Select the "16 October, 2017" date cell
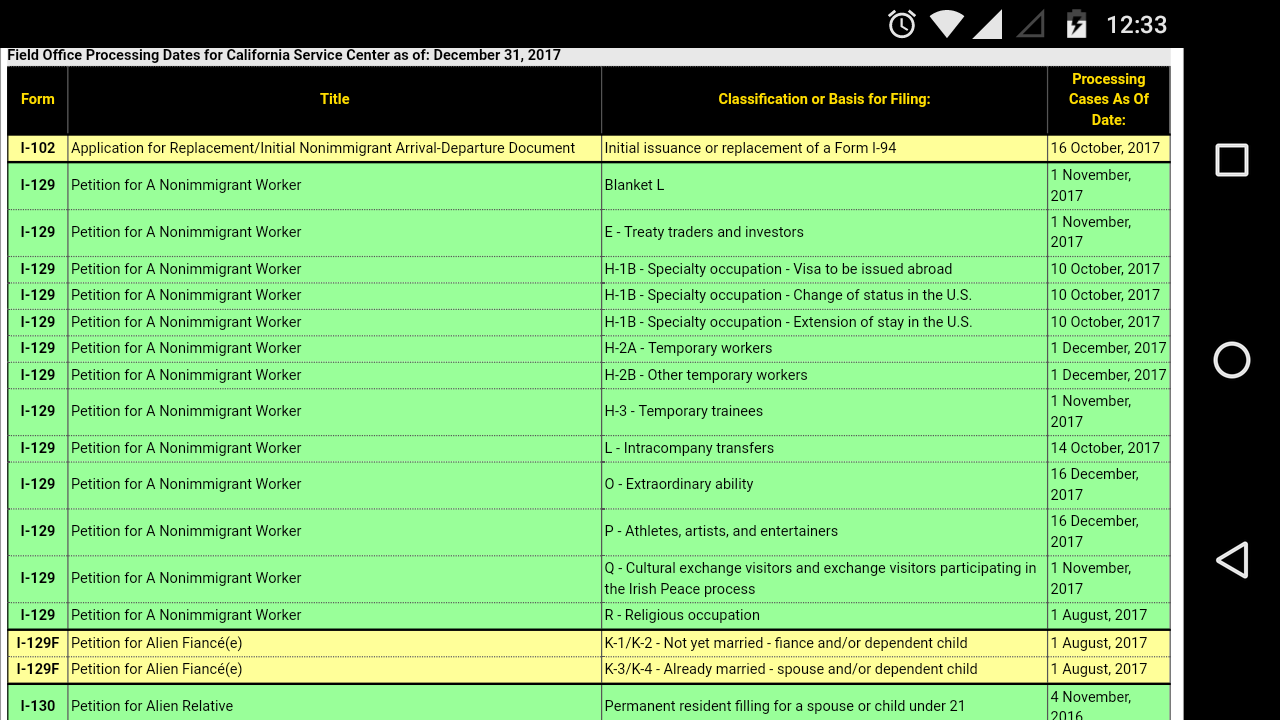Viewport: 1280px width, 720px height. click(x=1108, y=148)
